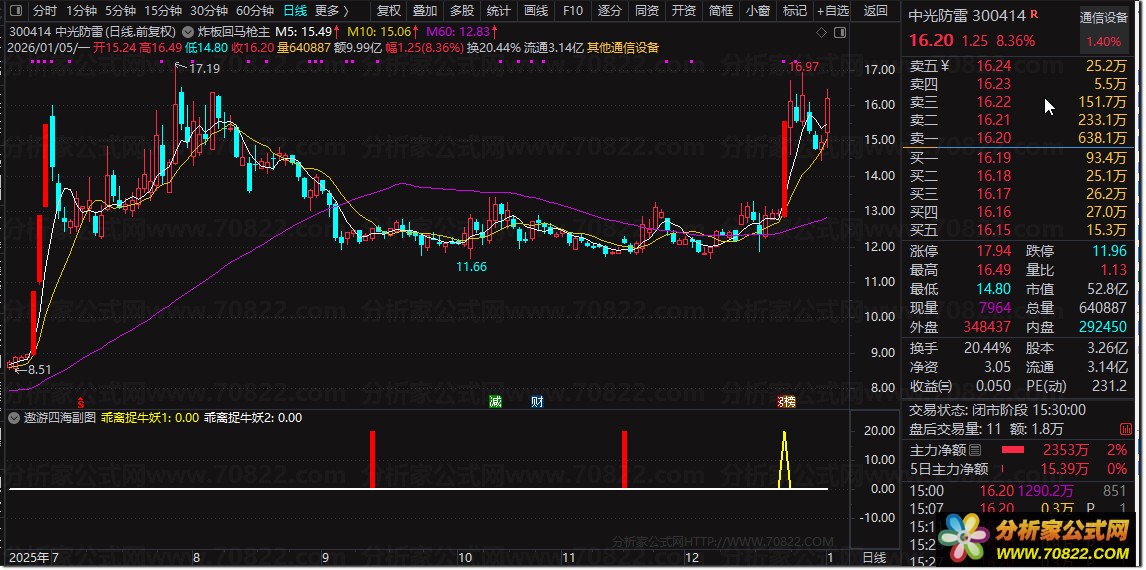This screenshot has width=1146, height=570.
Task: Click 买一 bid price 16.19
Action: tap(994, 158)
